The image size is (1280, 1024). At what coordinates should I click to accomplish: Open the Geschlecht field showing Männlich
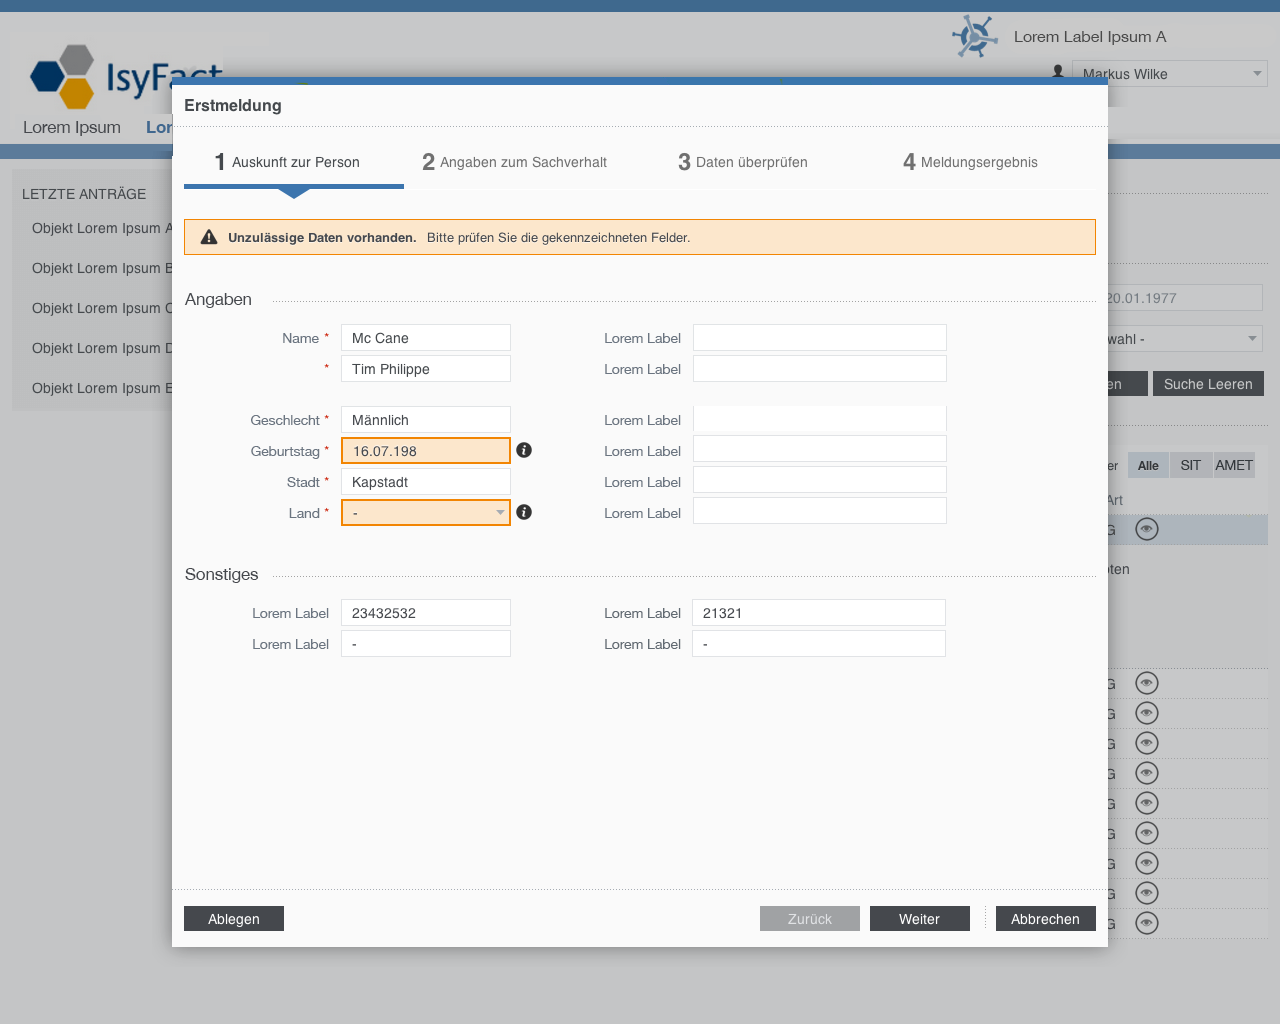426,420
